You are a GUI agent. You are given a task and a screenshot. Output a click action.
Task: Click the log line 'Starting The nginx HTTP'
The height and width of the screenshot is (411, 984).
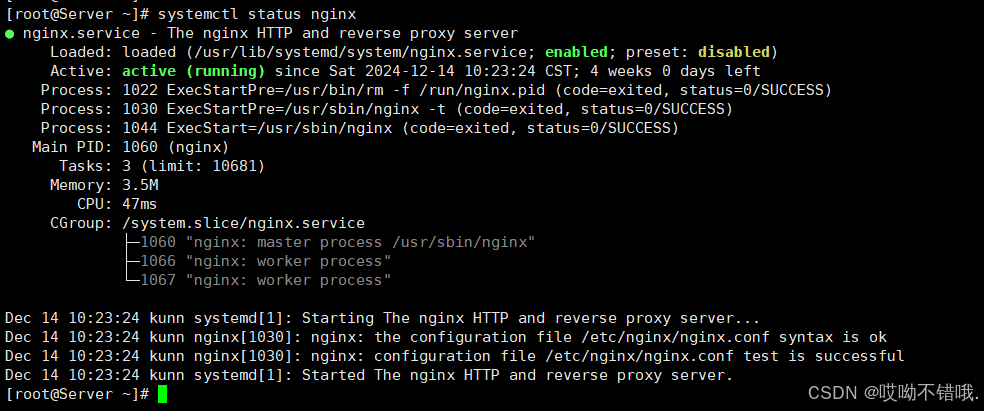pyautogui.click(x=382, y=318)
